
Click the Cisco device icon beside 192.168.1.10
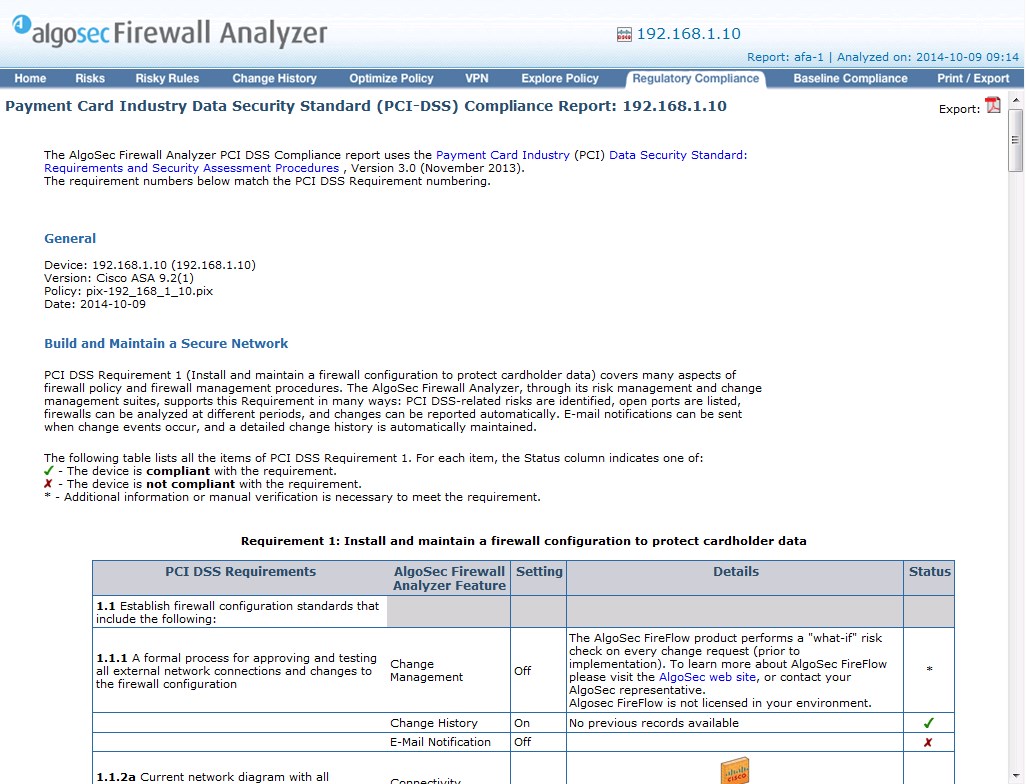pyautogui.click(x=624, y=35)
